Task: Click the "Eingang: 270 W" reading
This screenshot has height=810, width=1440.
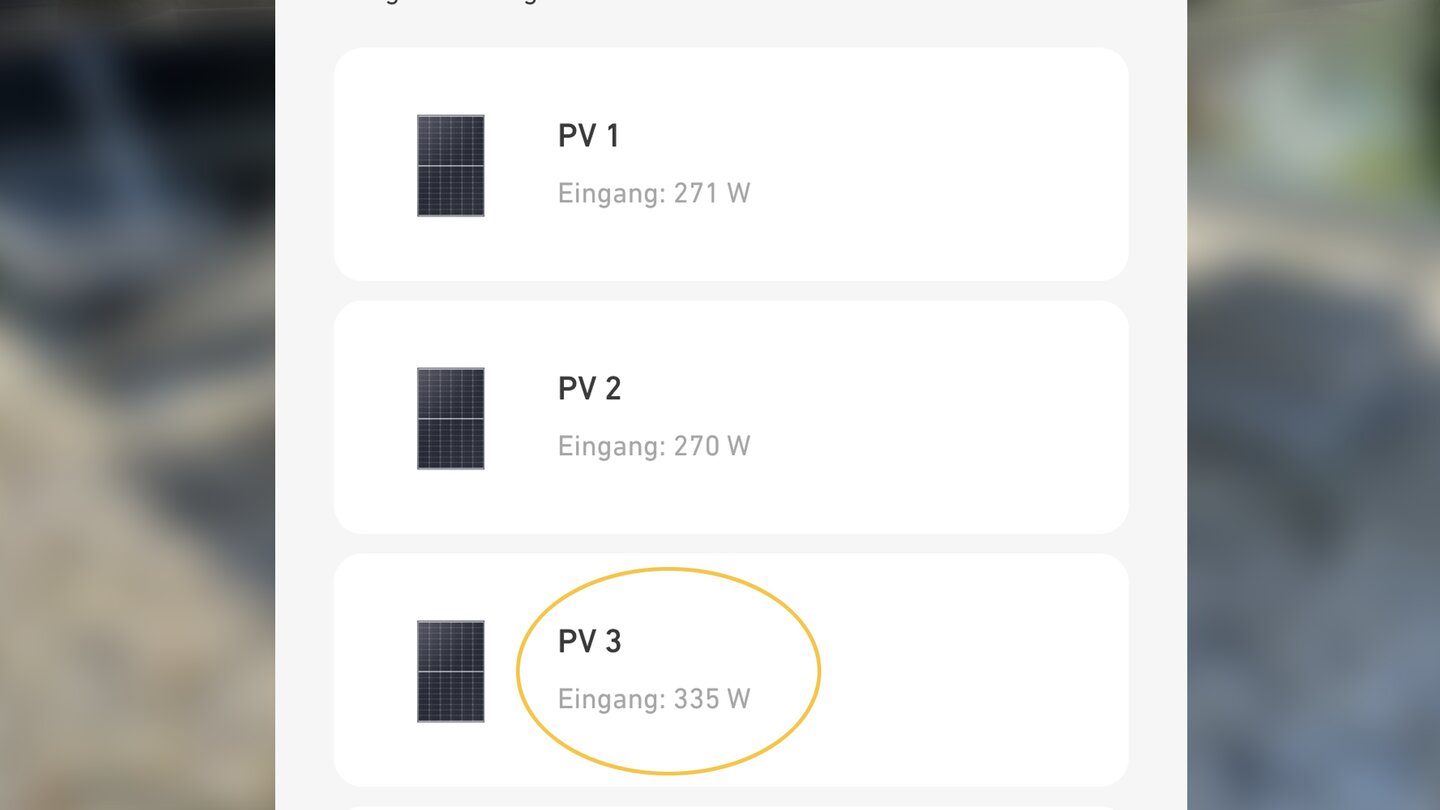Action: (654, 446)
